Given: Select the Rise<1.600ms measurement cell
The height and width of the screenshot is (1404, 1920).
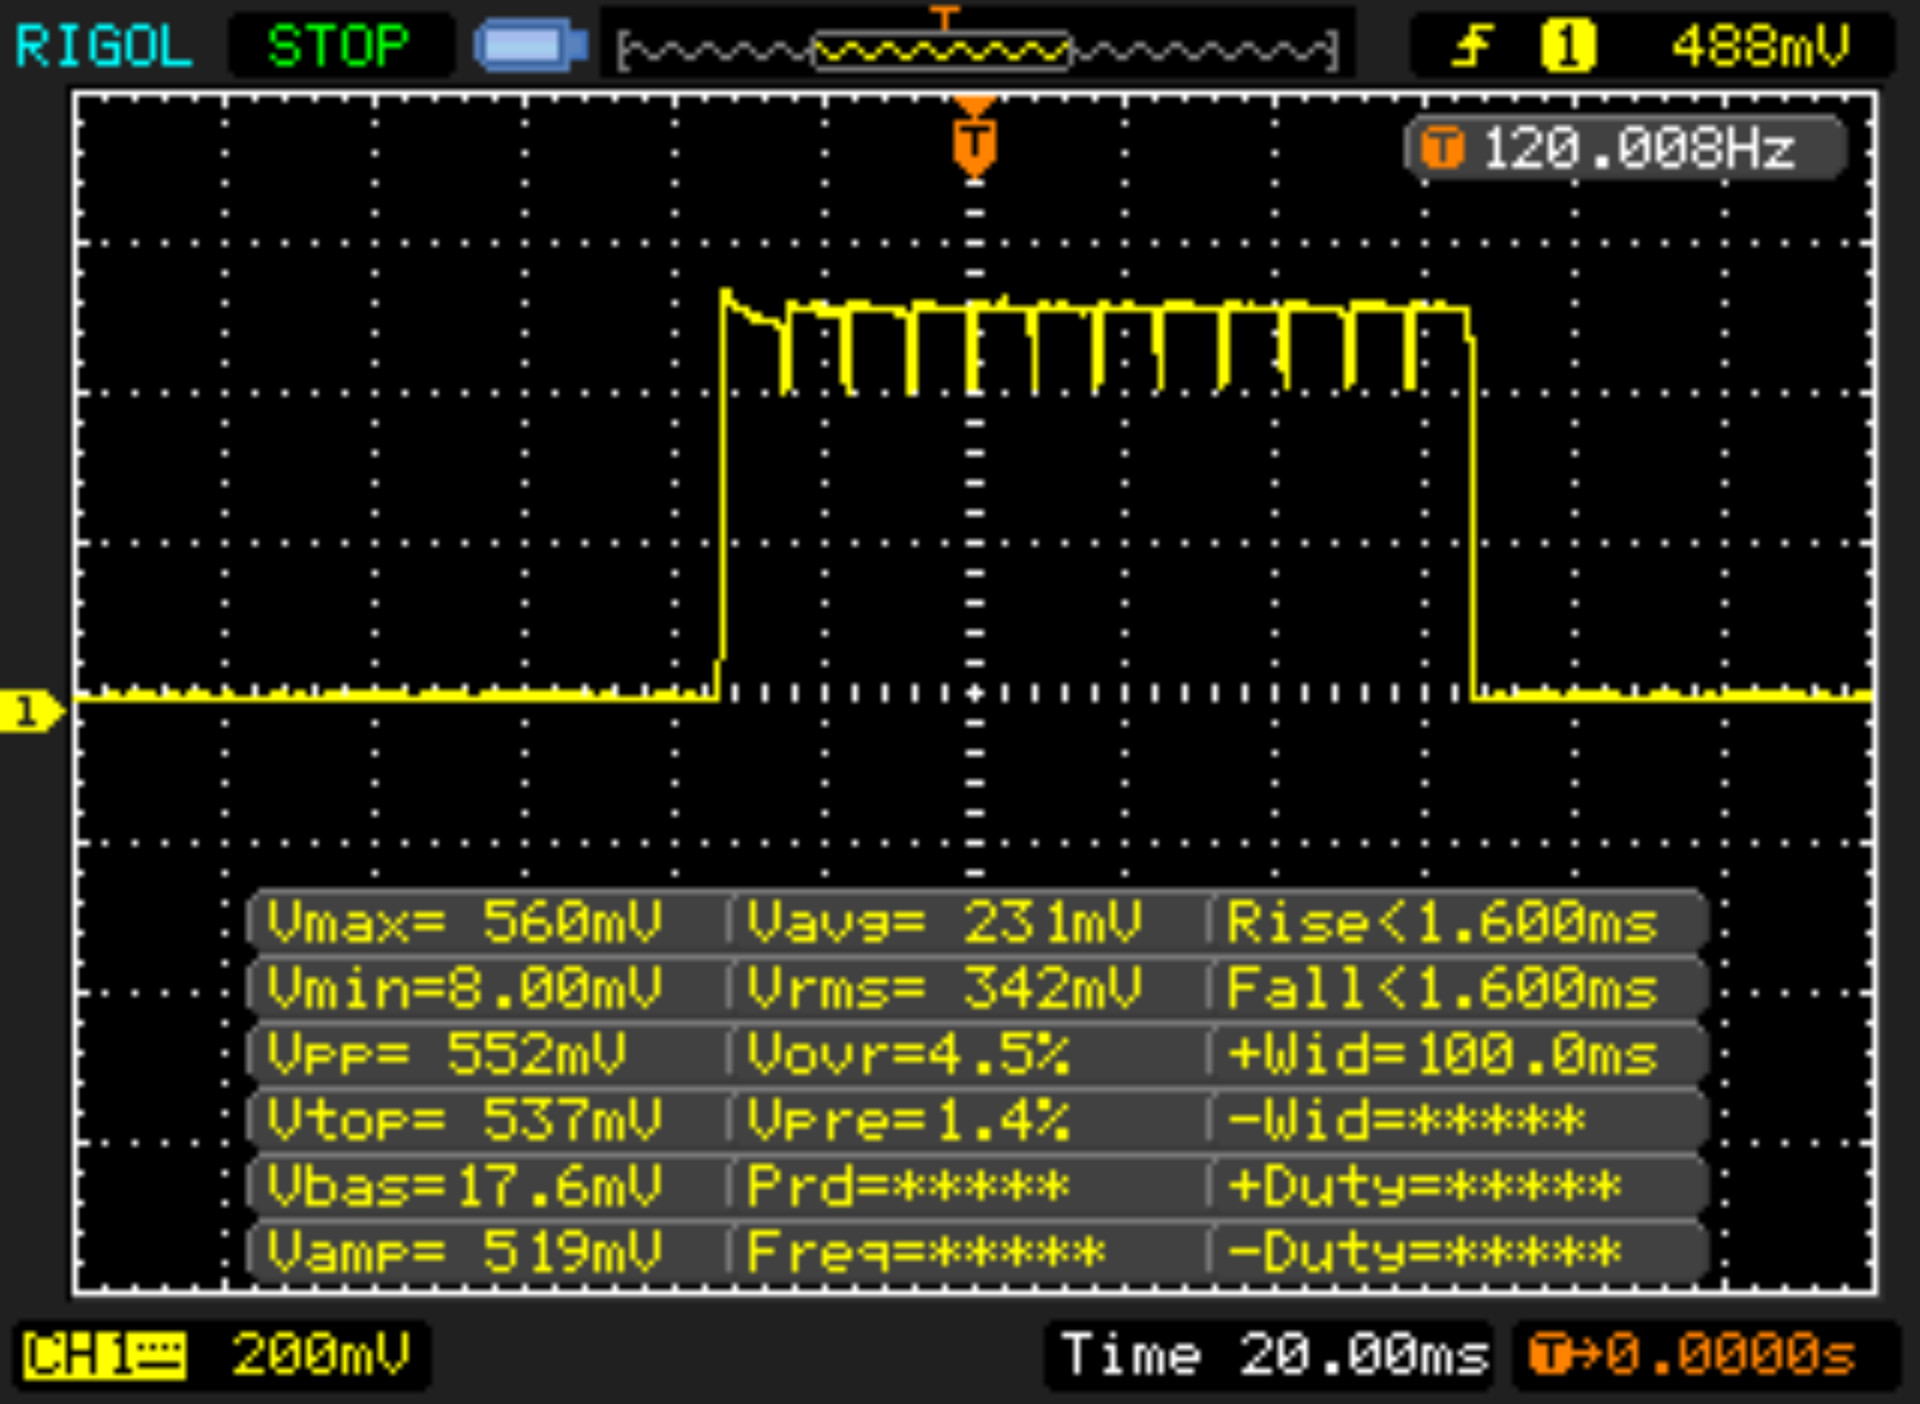Looking at the screenshot, I should point(1441,922).
